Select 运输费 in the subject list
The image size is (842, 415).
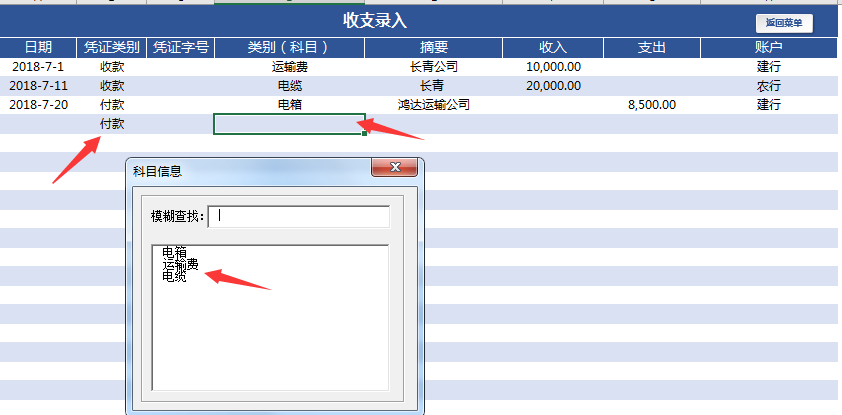tap(180, 265)
